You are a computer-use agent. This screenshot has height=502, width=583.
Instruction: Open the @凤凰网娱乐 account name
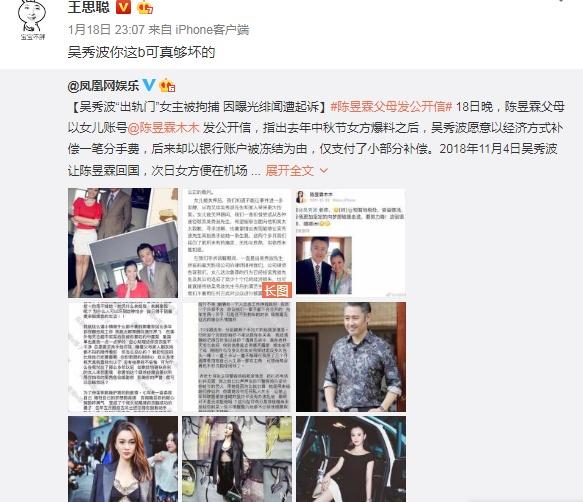(103, 86)
